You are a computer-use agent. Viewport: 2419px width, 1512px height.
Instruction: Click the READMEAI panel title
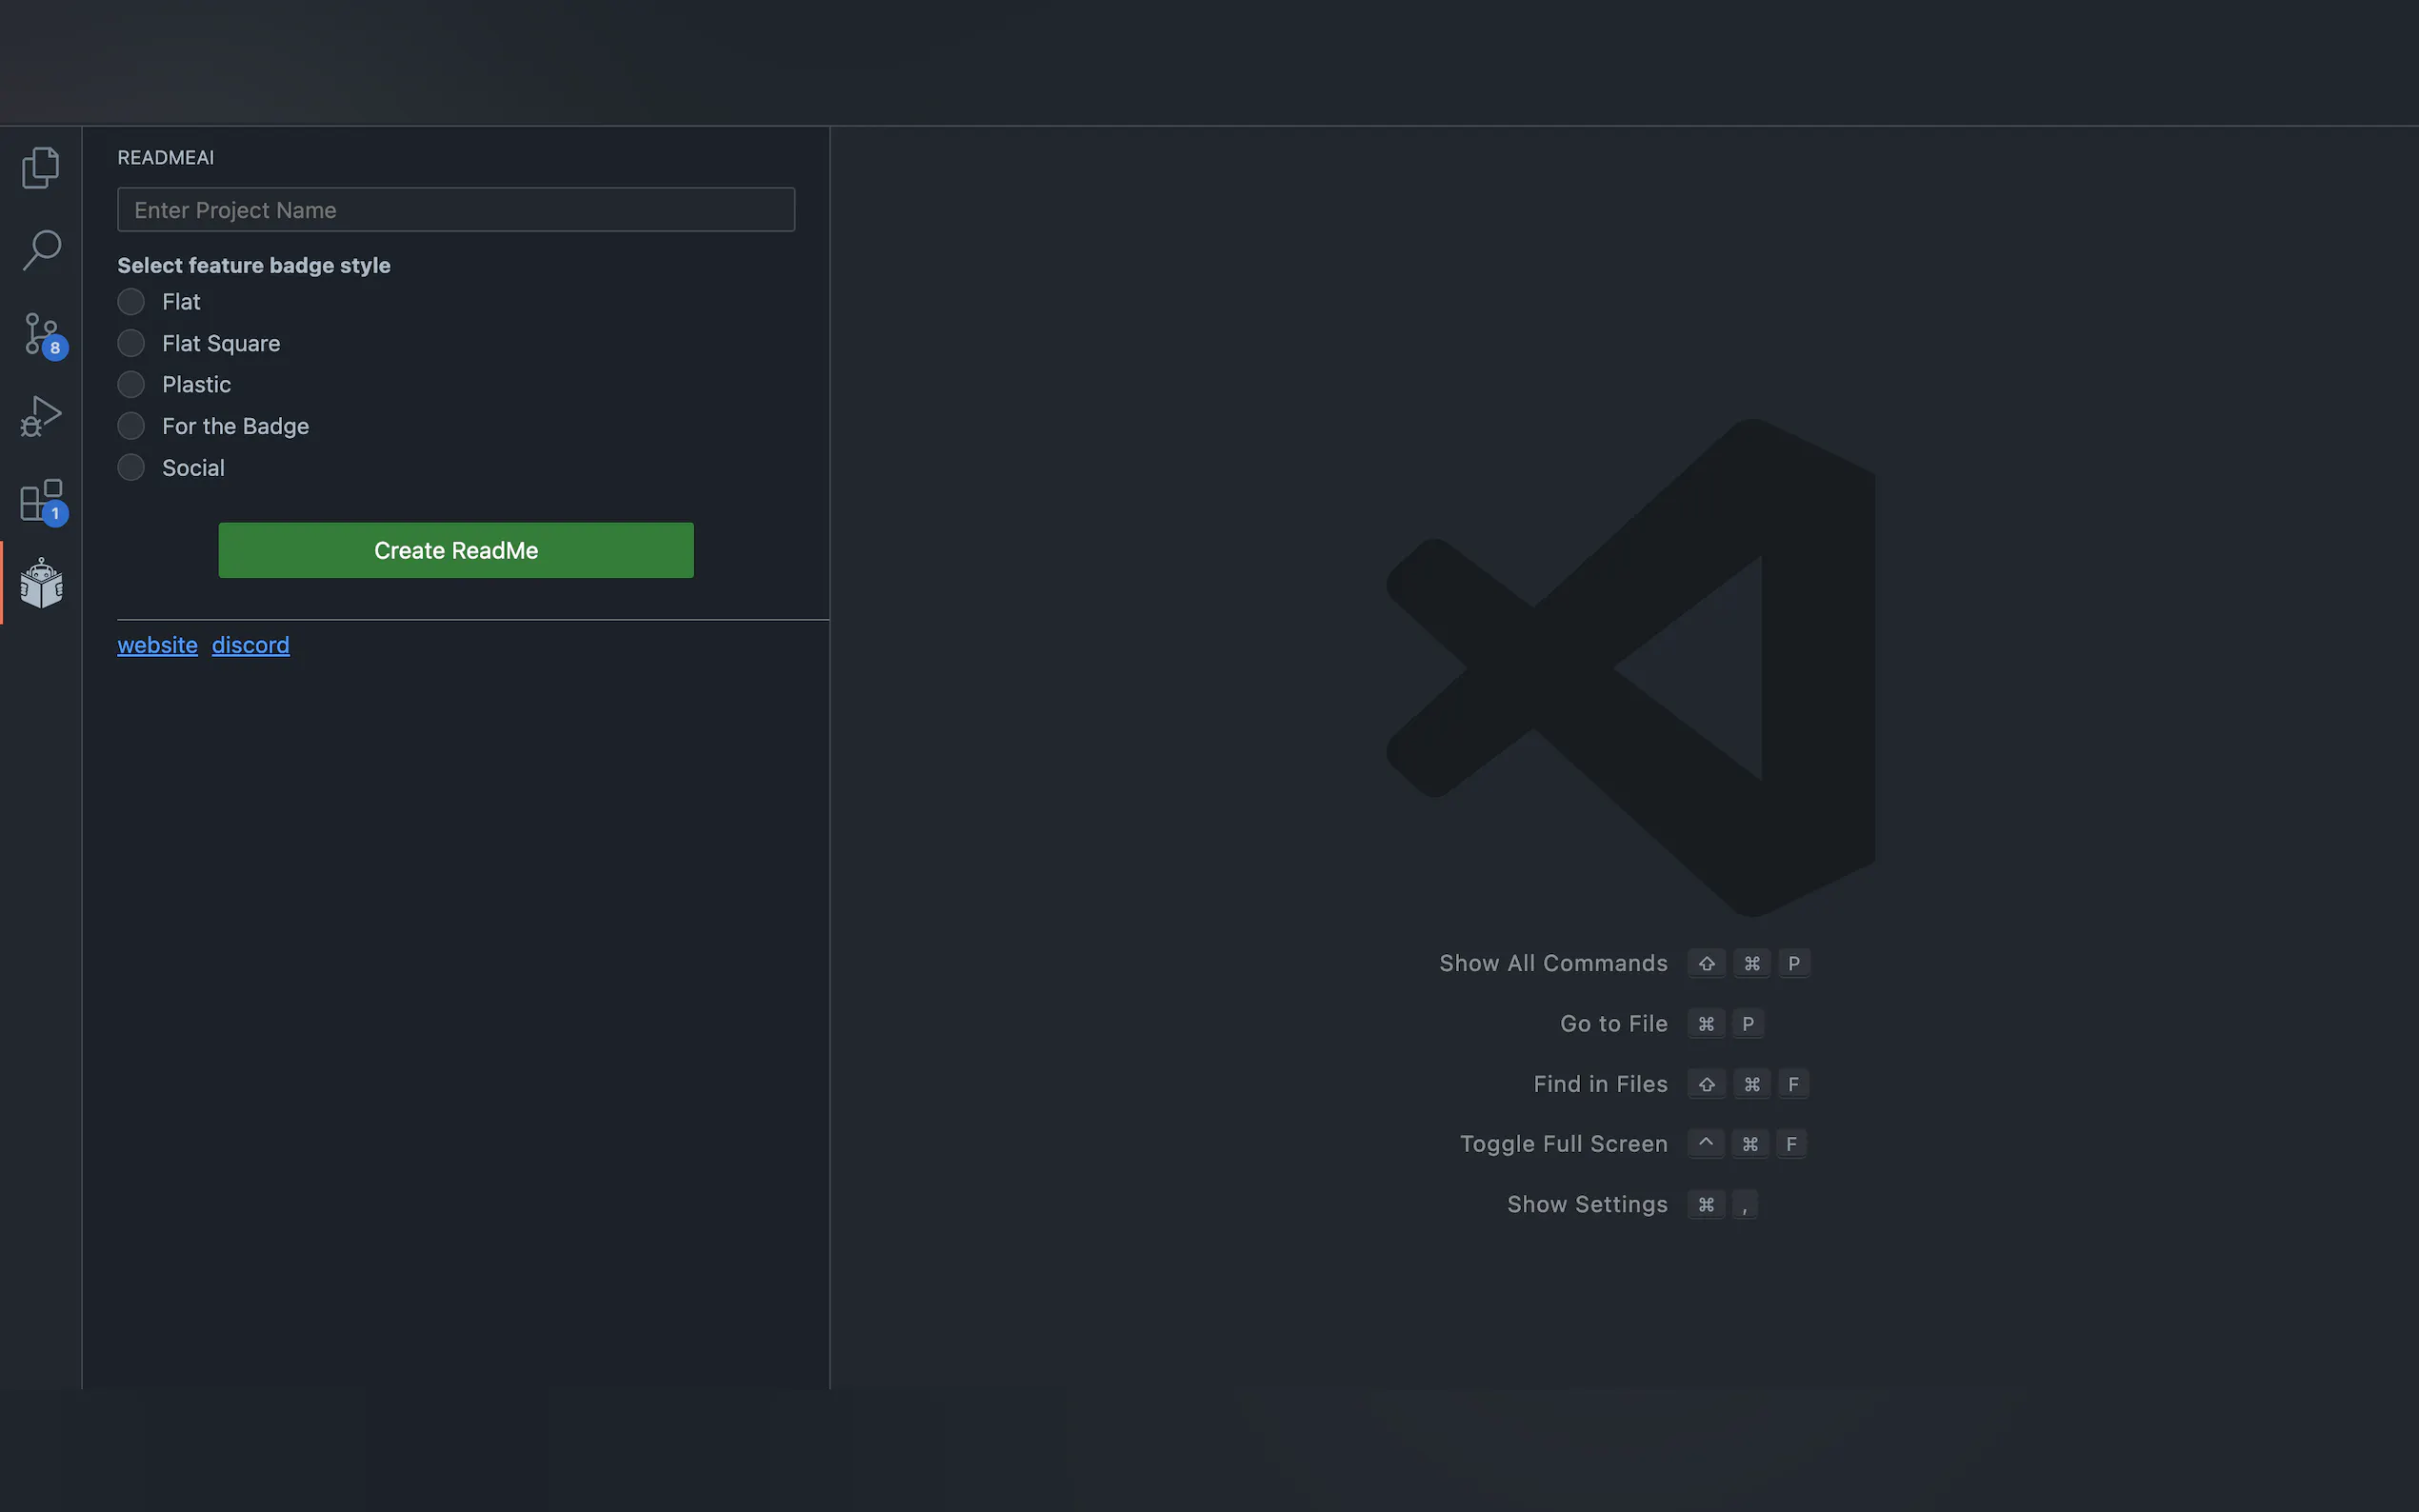pyautogui.click(x=165, y=157)
